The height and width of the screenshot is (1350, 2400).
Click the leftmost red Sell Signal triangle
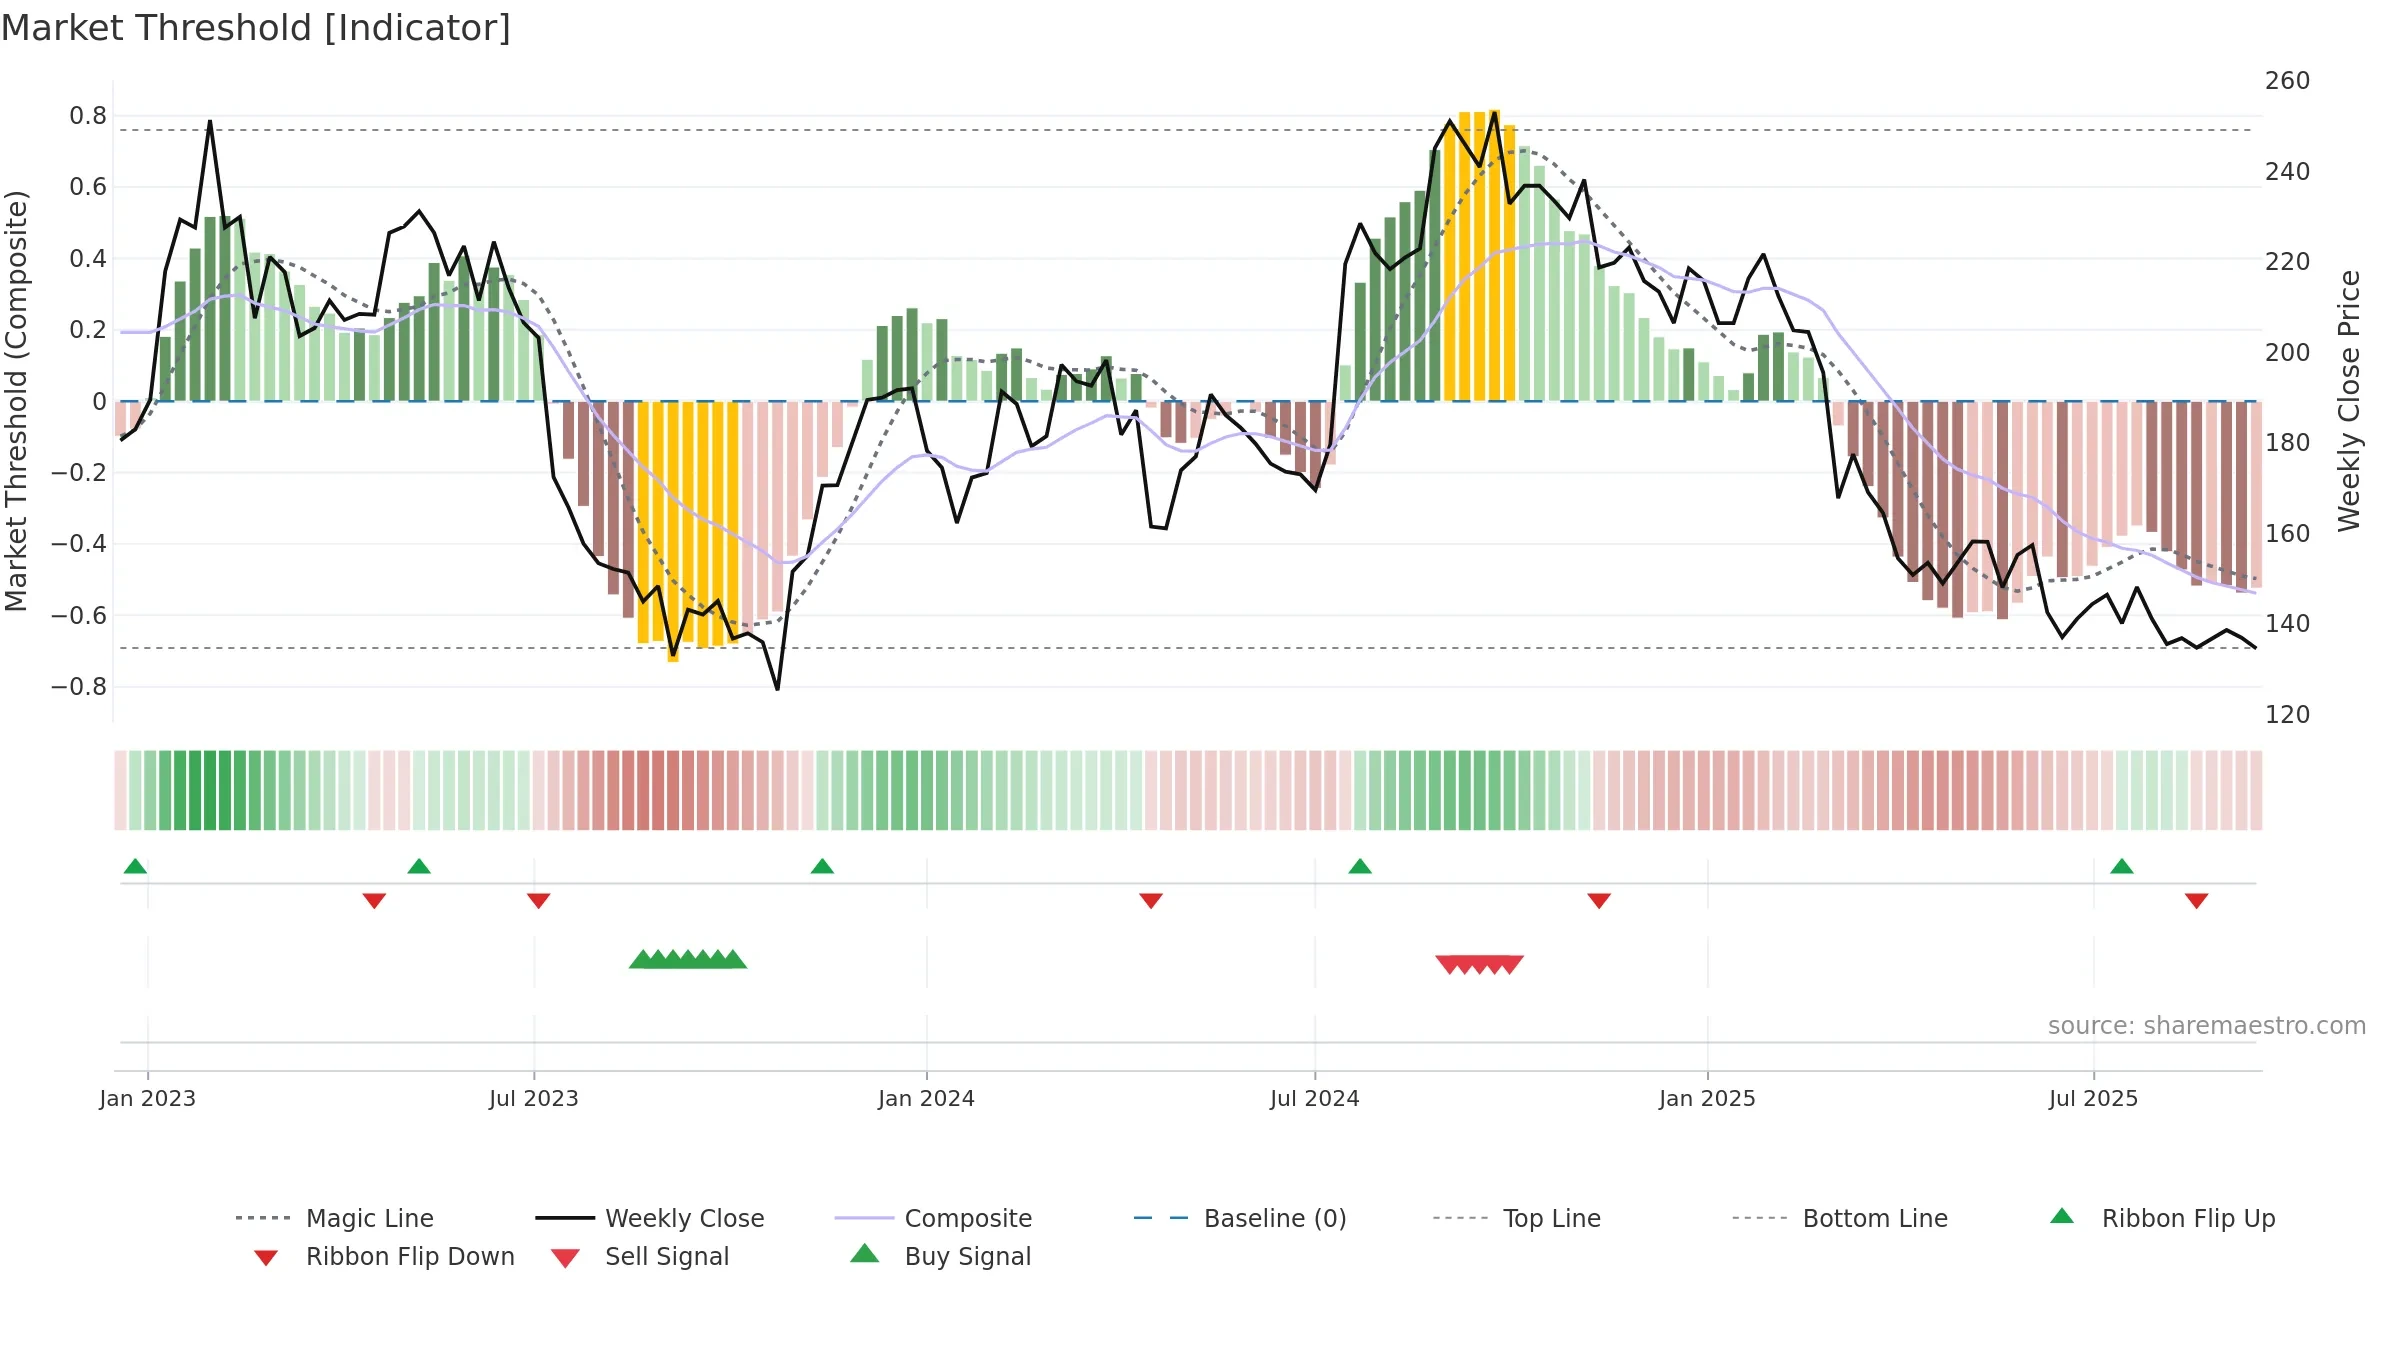[1449, 964]
